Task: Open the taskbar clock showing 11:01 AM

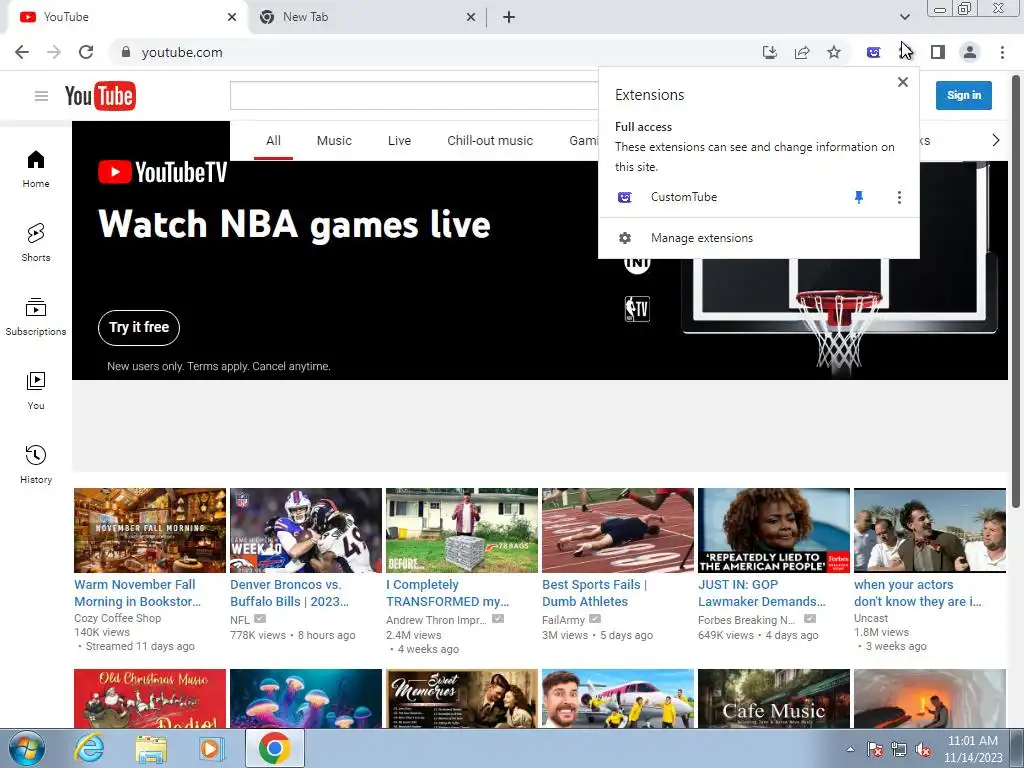Action: (x=972, y=749)
